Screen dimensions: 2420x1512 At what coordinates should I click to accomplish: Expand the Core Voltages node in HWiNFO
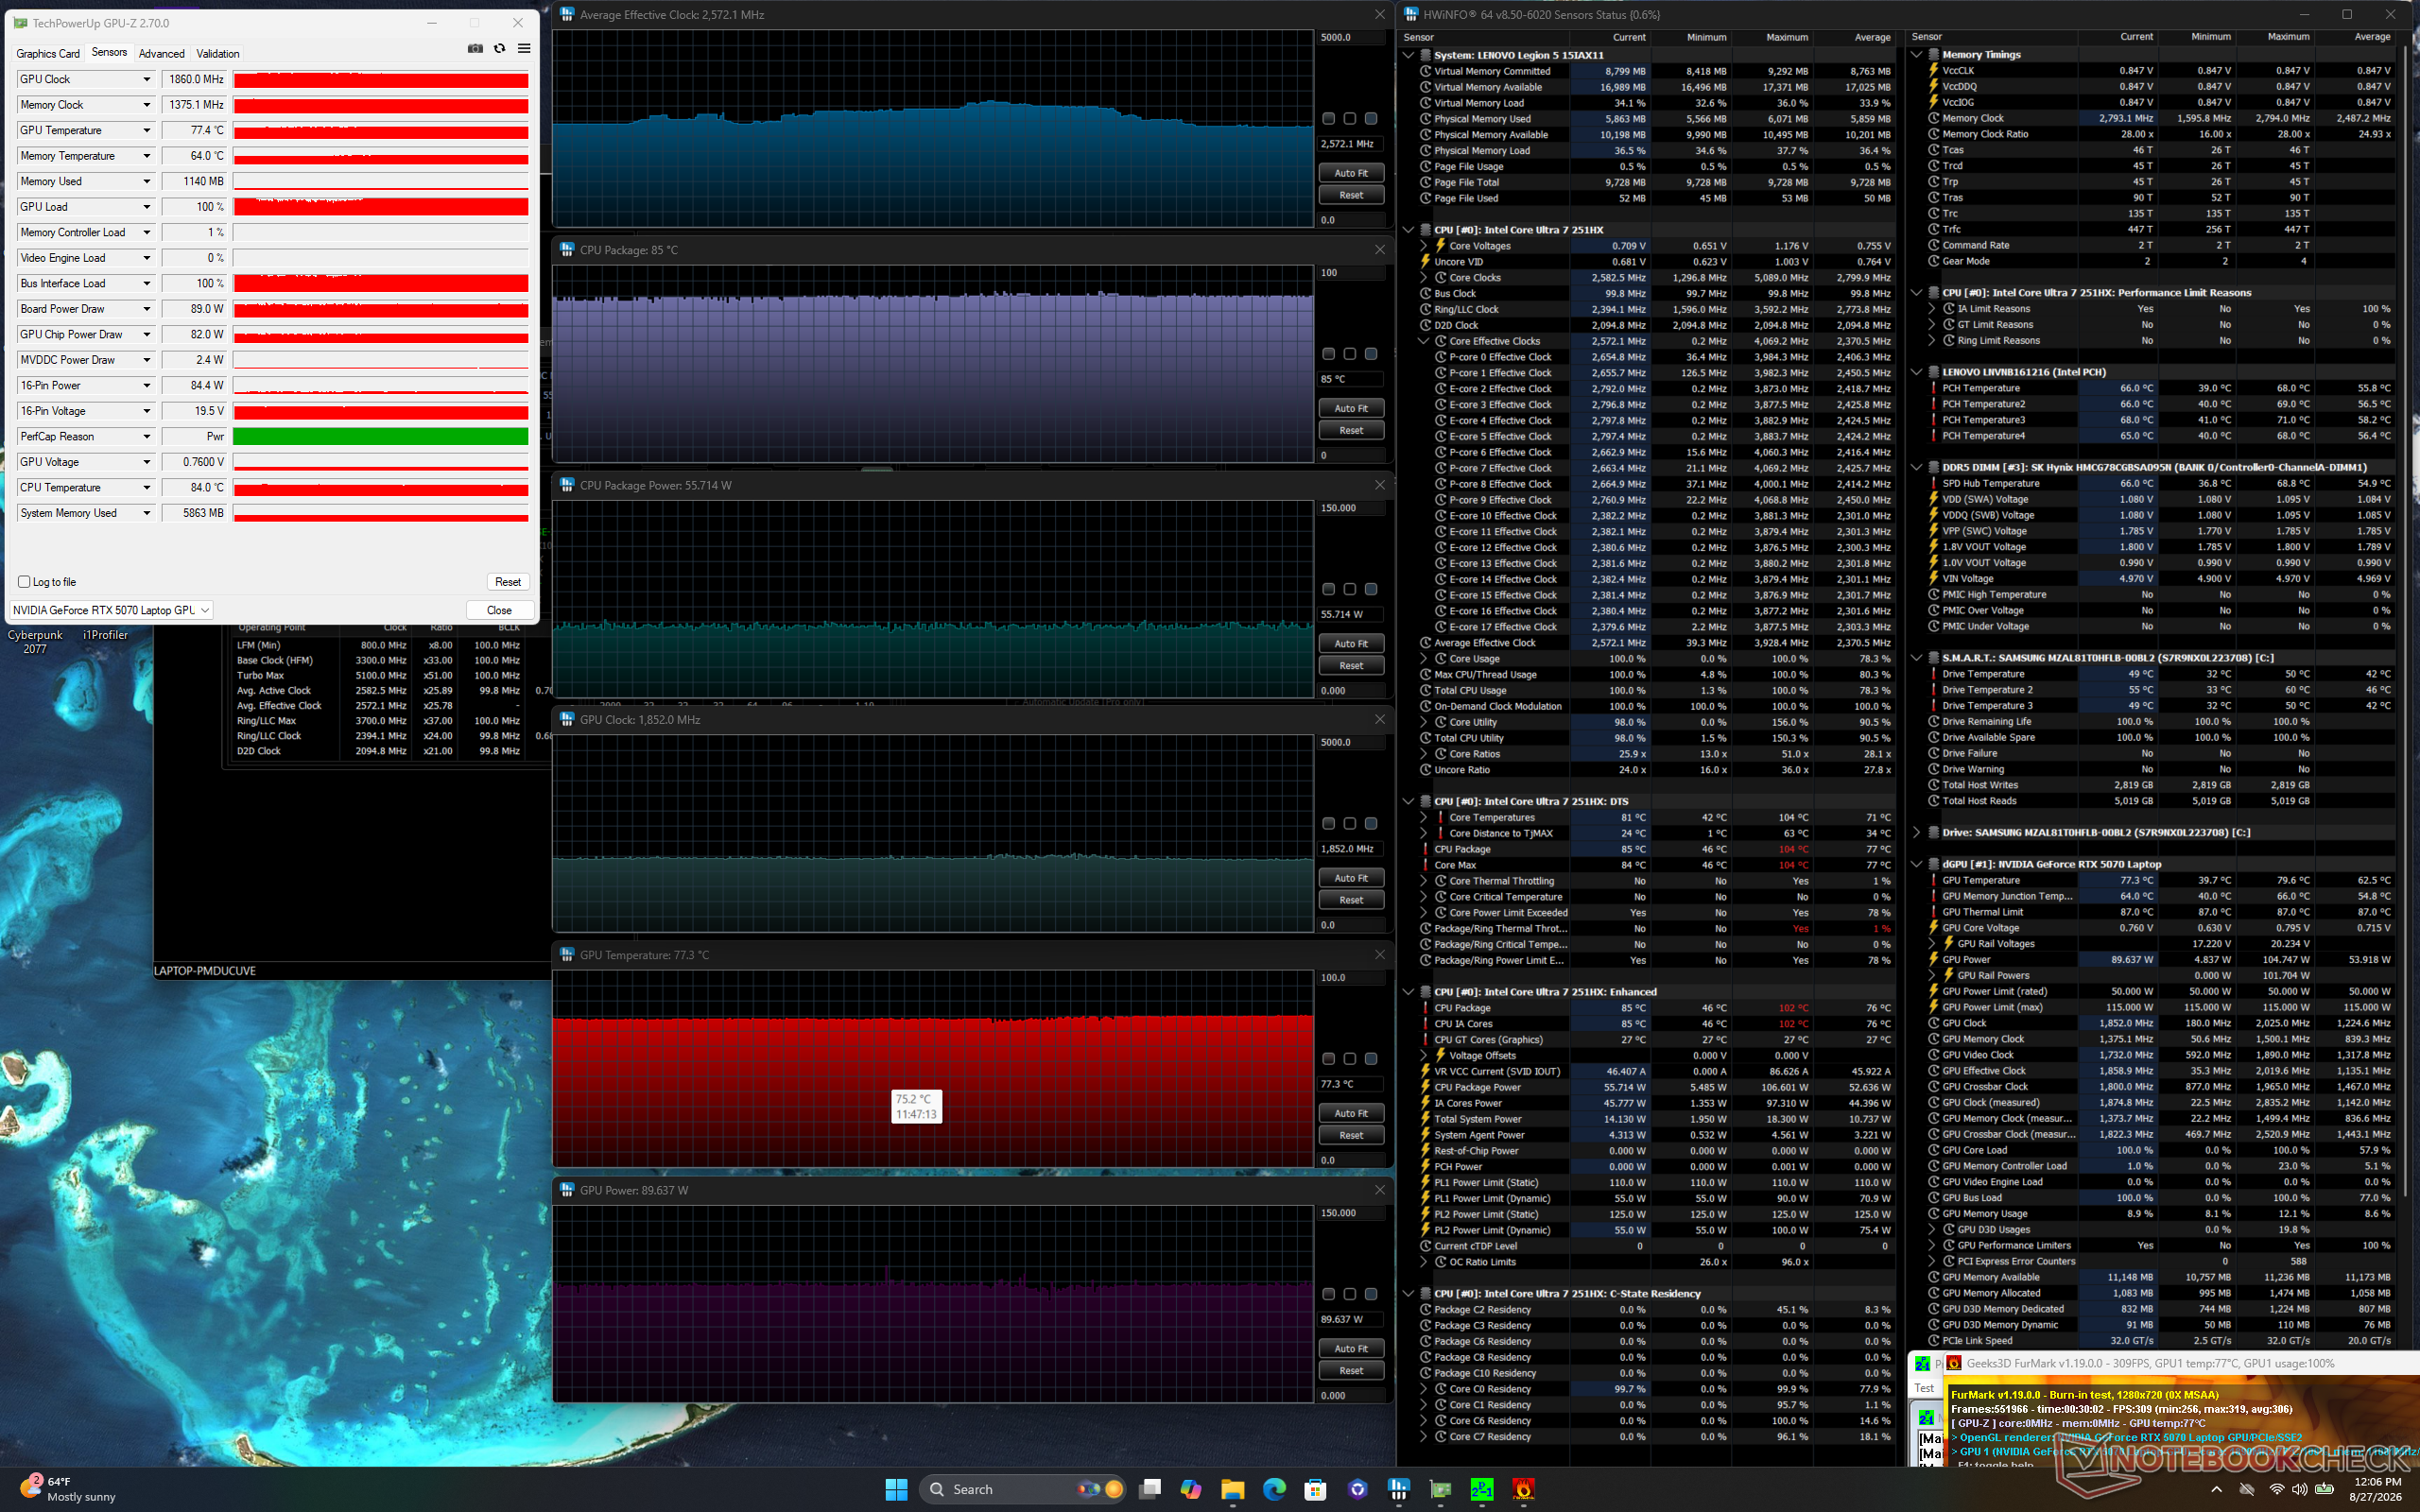1424,246
